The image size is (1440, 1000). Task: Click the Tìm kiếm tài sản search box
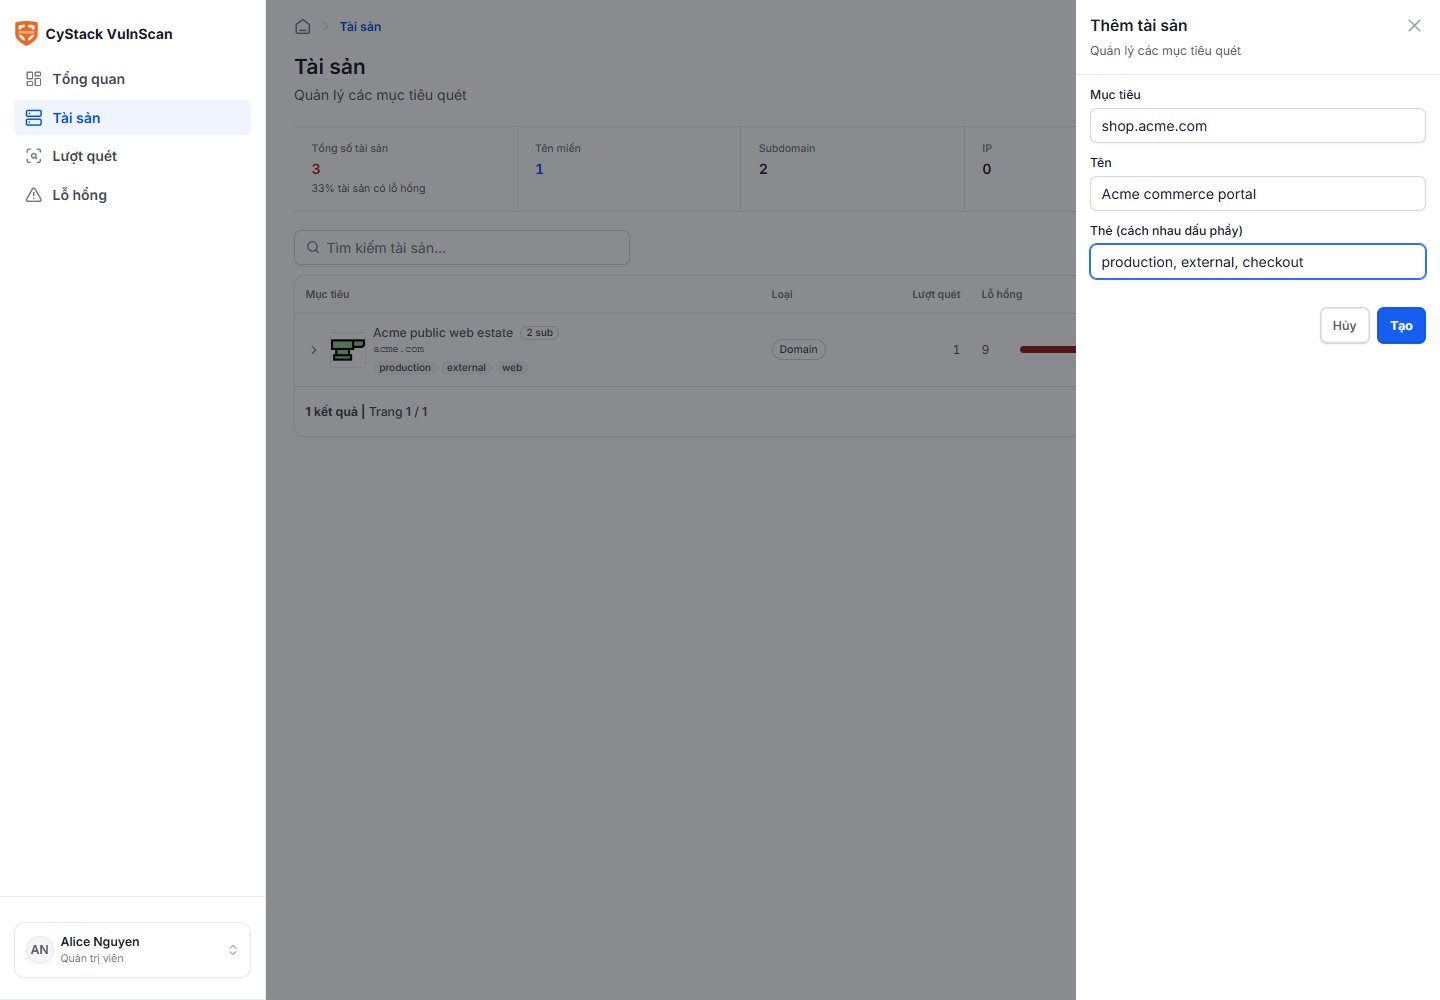point(462,248)
